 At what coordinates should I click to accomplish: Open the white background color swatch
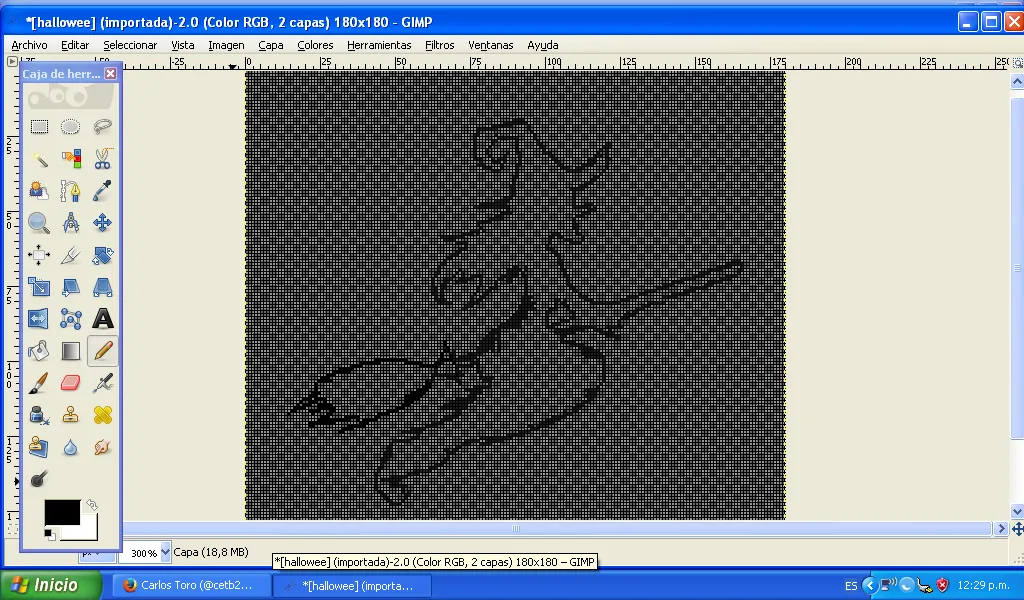[89, 529]
